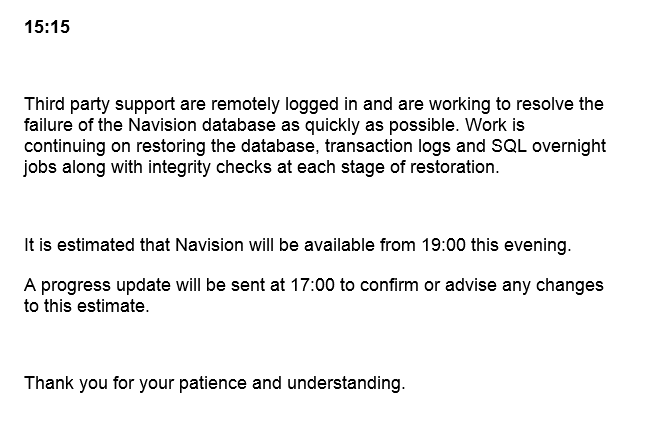Viewport: 660px width, 422px height.
Task: Click the '19:00' availability time
Action: tap(443, 245)
